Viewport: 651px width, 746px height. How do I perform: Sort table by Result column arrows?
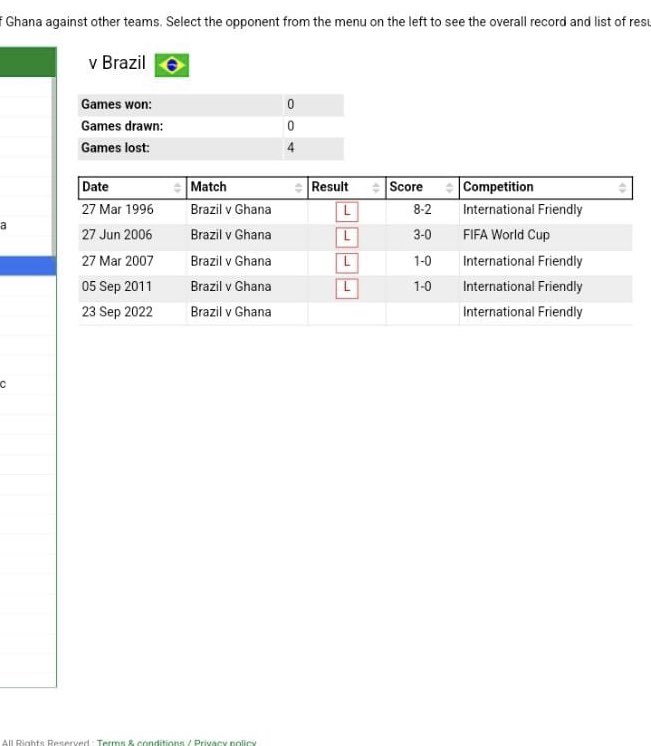pos(376,187)
